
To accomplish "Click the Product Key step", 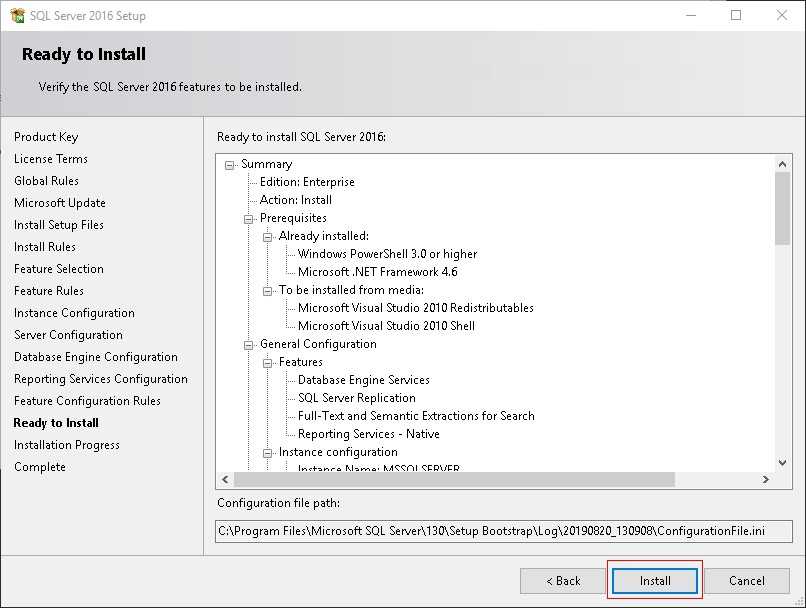I will click(x=46, y=137).
